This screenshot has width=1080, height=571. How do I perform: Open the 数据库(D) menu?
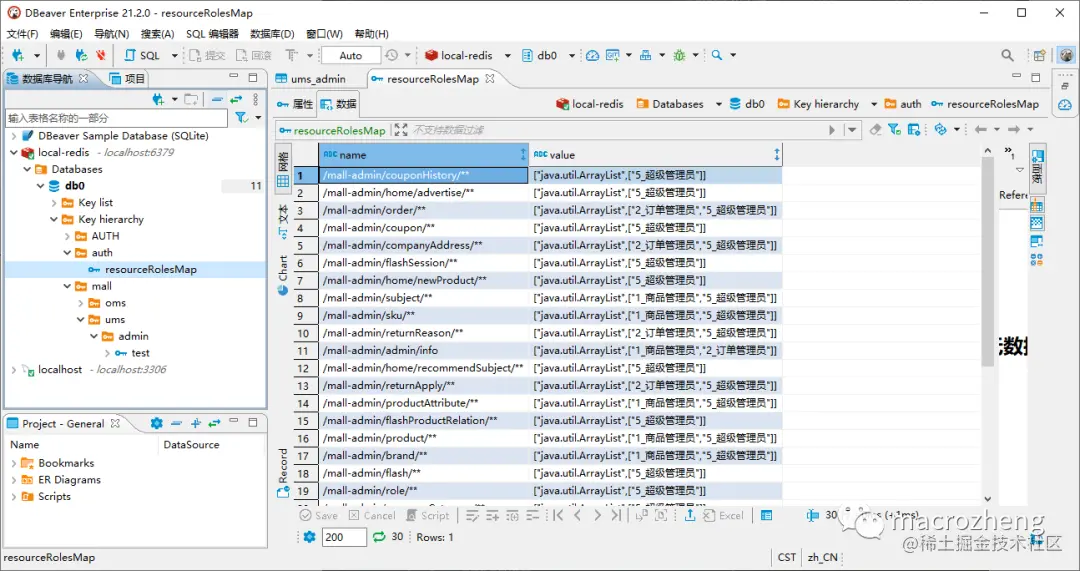pyautogui.click(x=272, y=34)
